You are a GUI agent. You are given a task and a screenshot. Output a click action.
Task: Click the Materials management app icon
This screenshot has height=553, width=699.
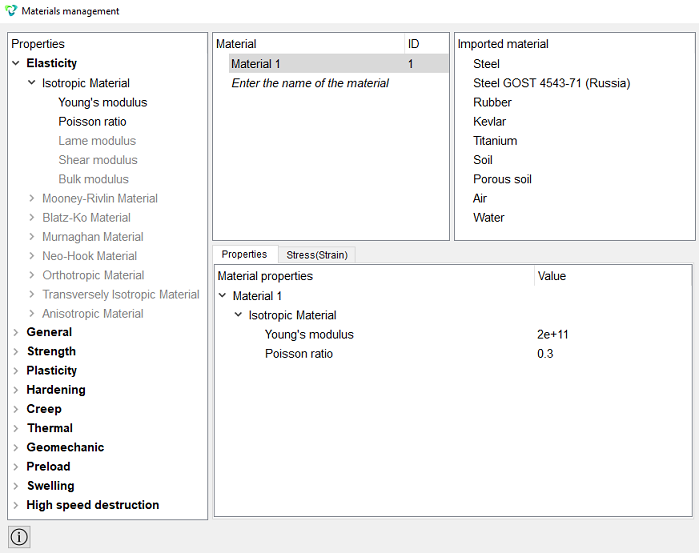pos(11,10)
